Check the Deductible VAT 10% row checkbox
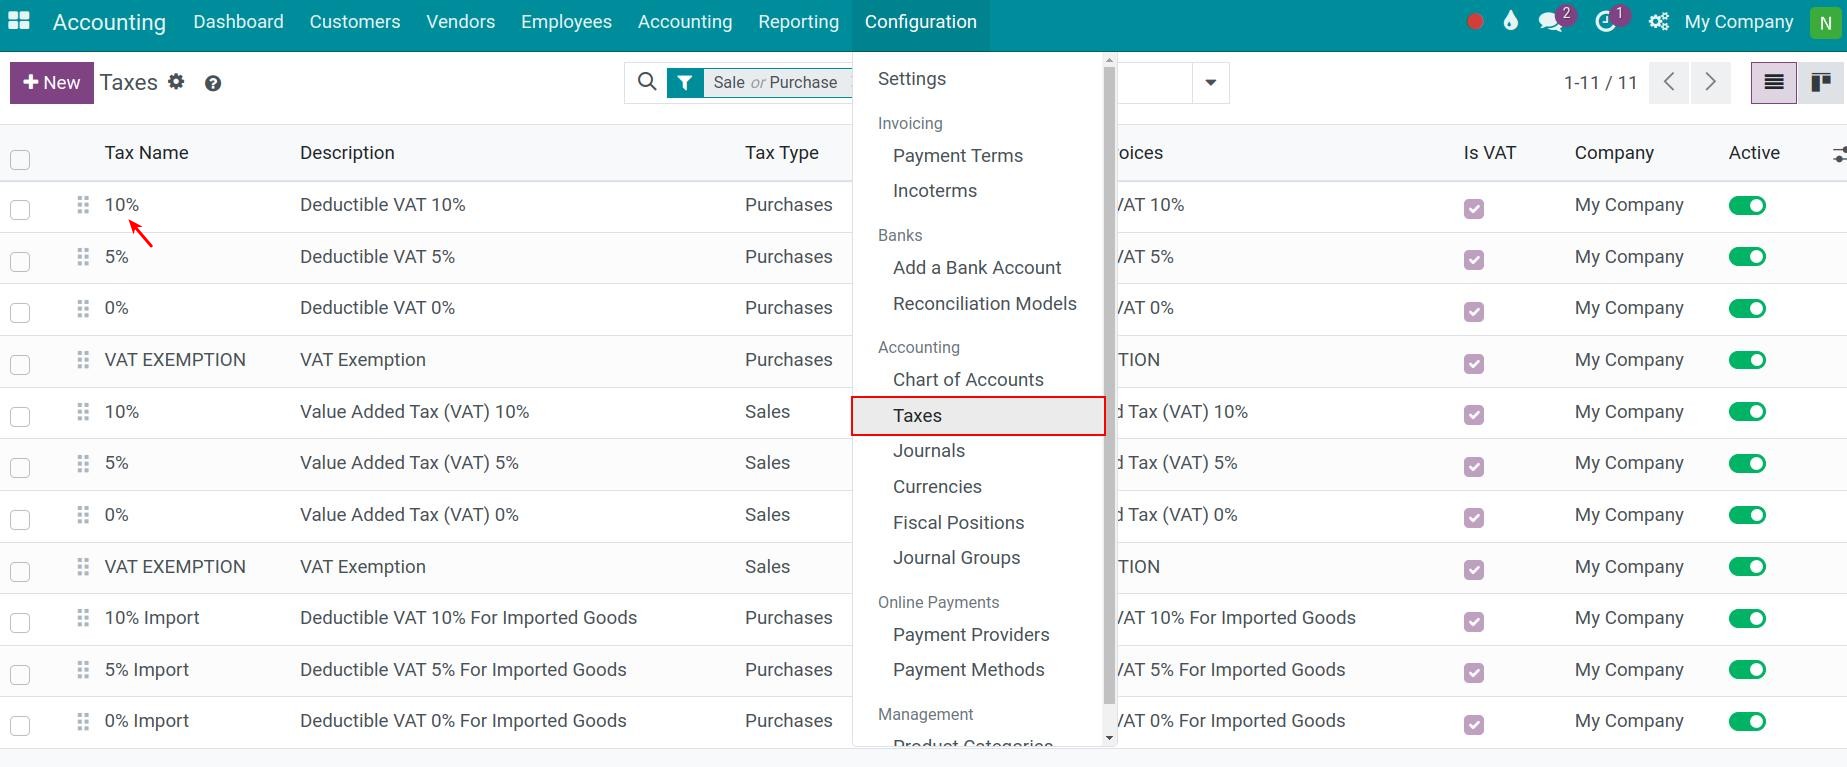The height and width of the screenshot is (767, 1847). [20, 209]
